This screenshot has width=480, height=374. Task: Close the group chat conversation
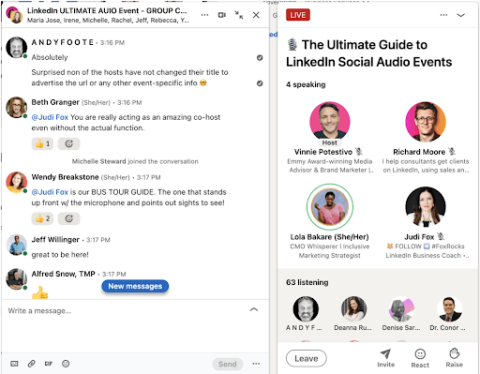coord(256,15)
